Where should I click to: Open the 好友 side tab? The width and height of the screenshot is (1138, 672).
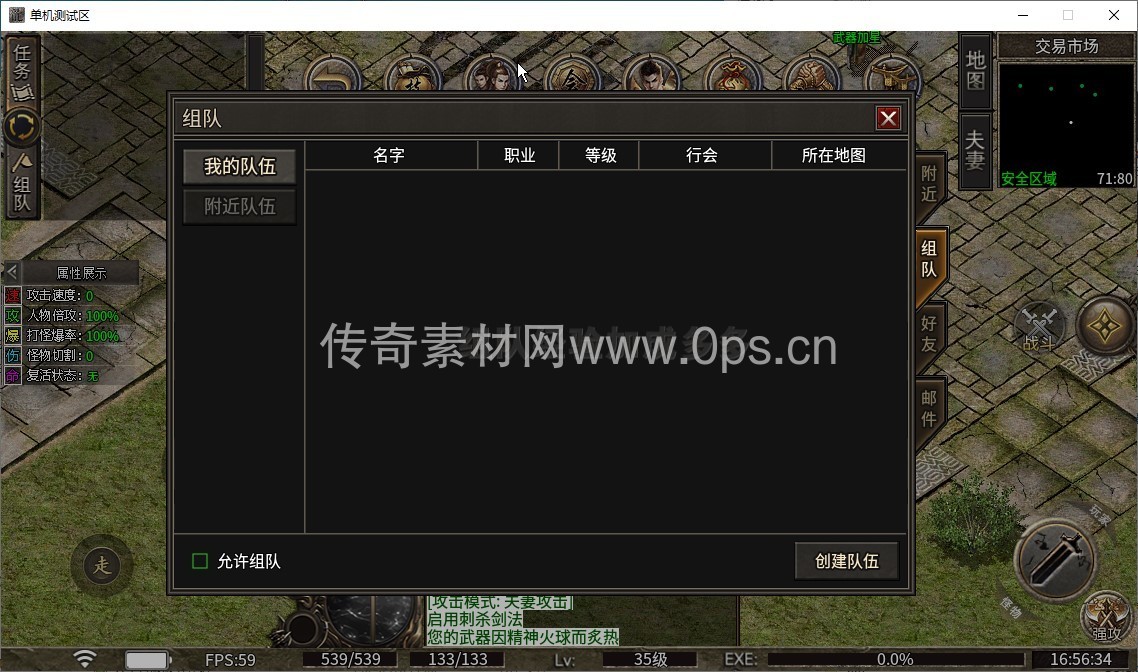pyautogui.click(x=929, y=334)
